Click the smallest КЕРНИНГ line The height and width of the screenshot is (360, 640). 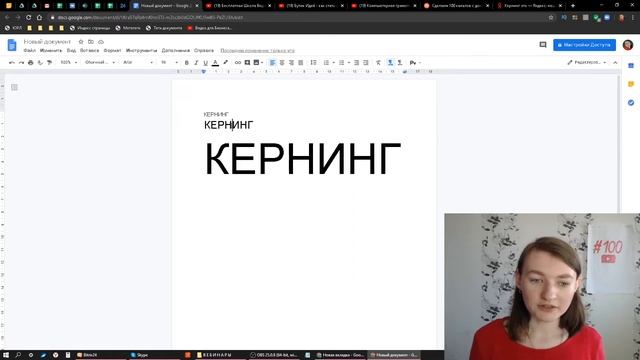[x=216, y=114]
